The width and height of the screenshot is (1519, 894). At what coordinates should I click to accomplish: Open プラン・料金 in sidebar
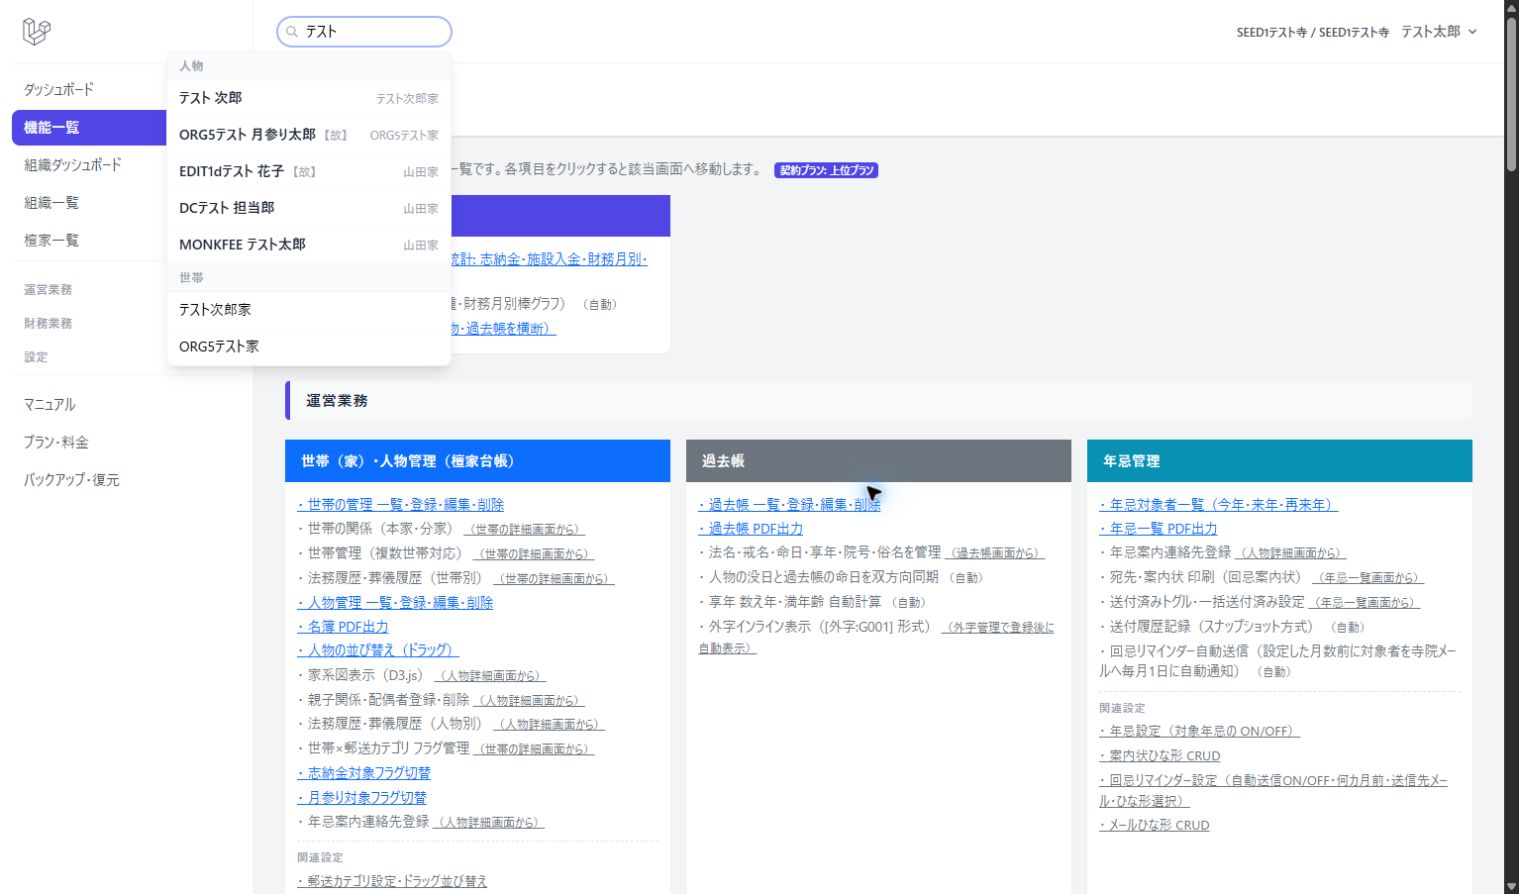(x=56, y=443)
